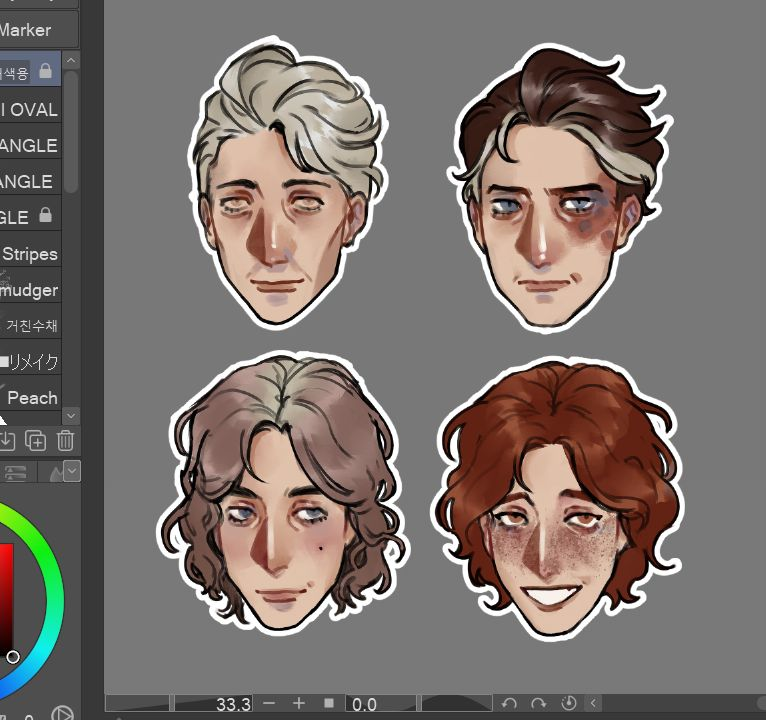Rotate the canvas left with the counterclockwise arrow

(x=509, y=703)
